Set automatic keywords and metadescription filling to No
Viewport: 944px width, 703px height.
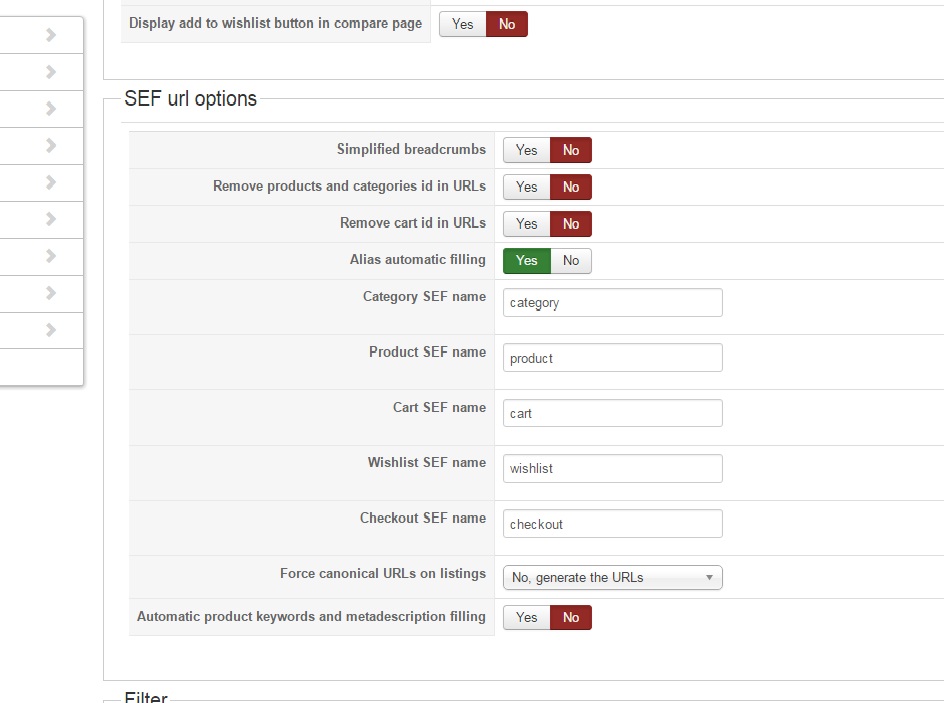click(571, 618)
